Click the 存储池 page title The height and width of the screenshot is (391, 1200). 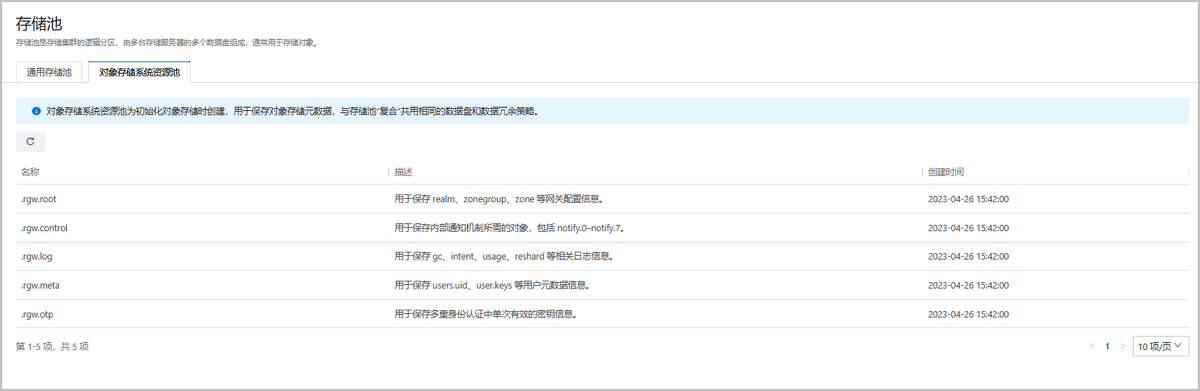[38, 23]
